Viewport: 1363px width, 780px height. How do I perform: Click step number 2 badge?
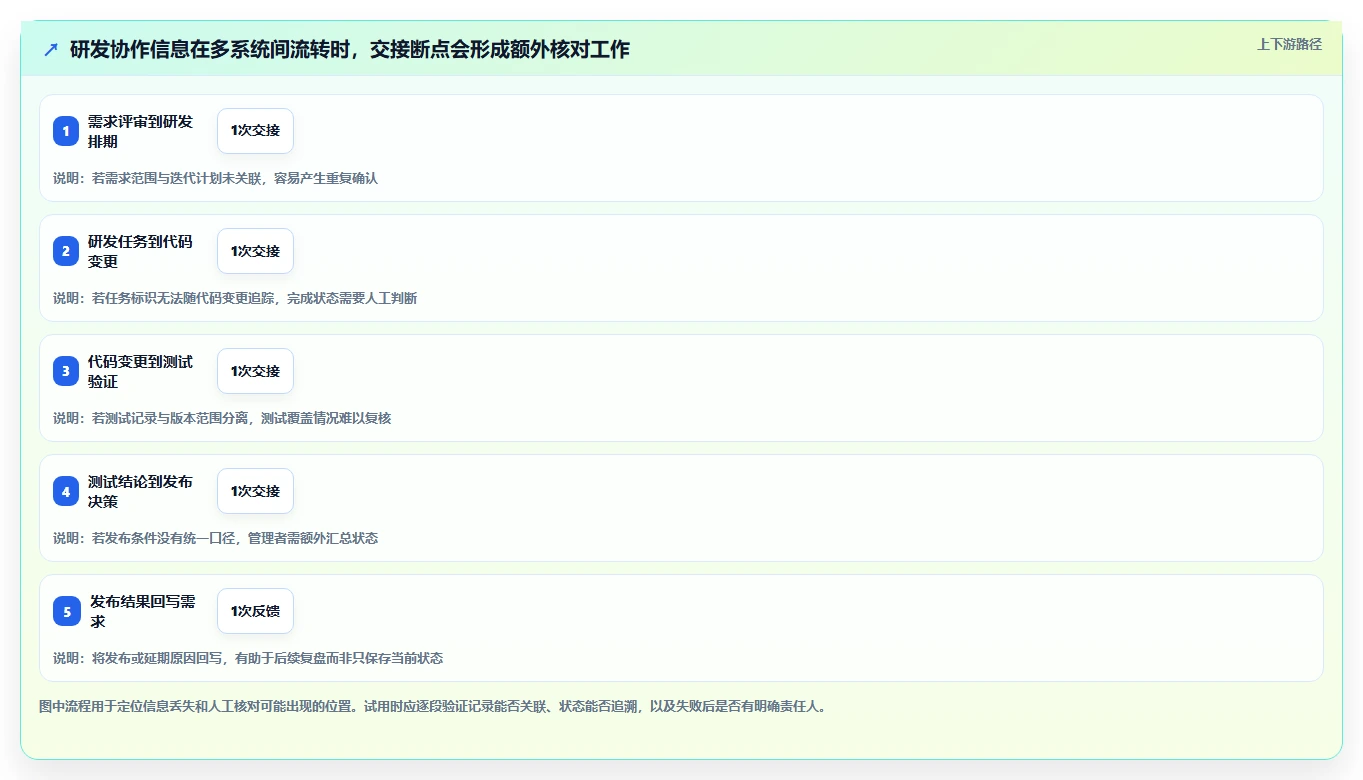[66, 251]
